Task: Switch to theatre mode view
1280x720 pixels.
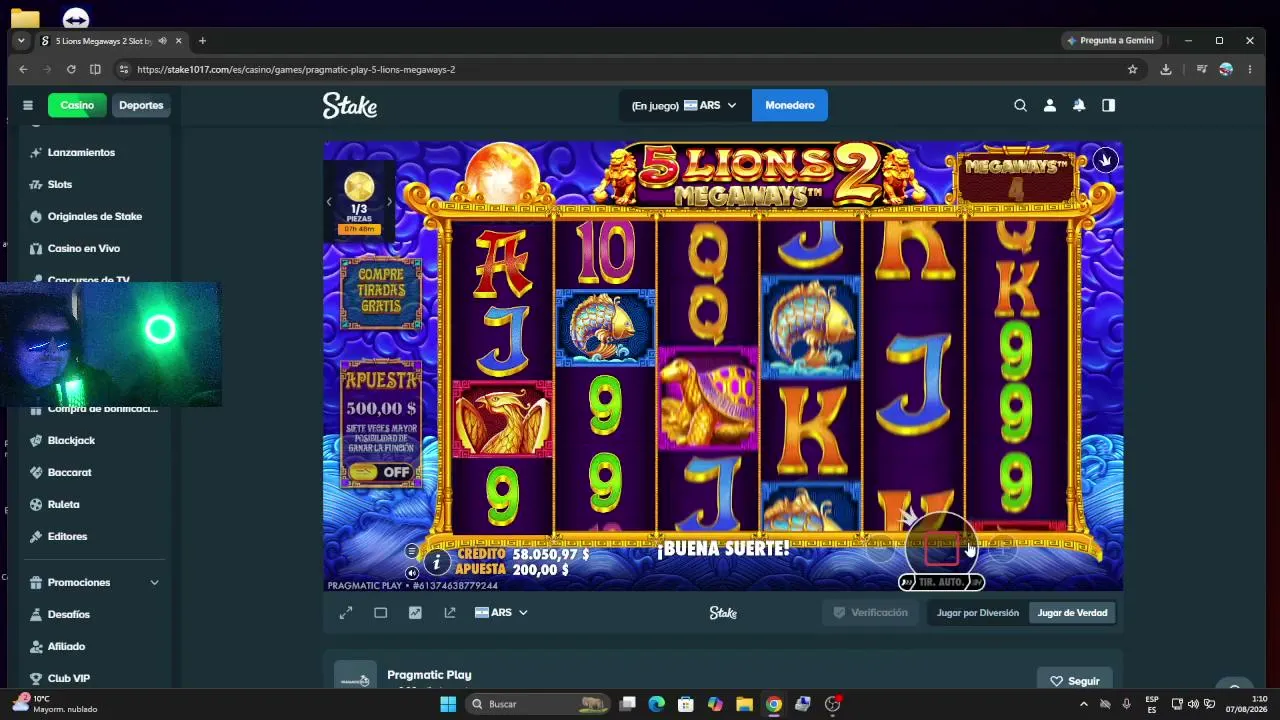Action: 381,613
